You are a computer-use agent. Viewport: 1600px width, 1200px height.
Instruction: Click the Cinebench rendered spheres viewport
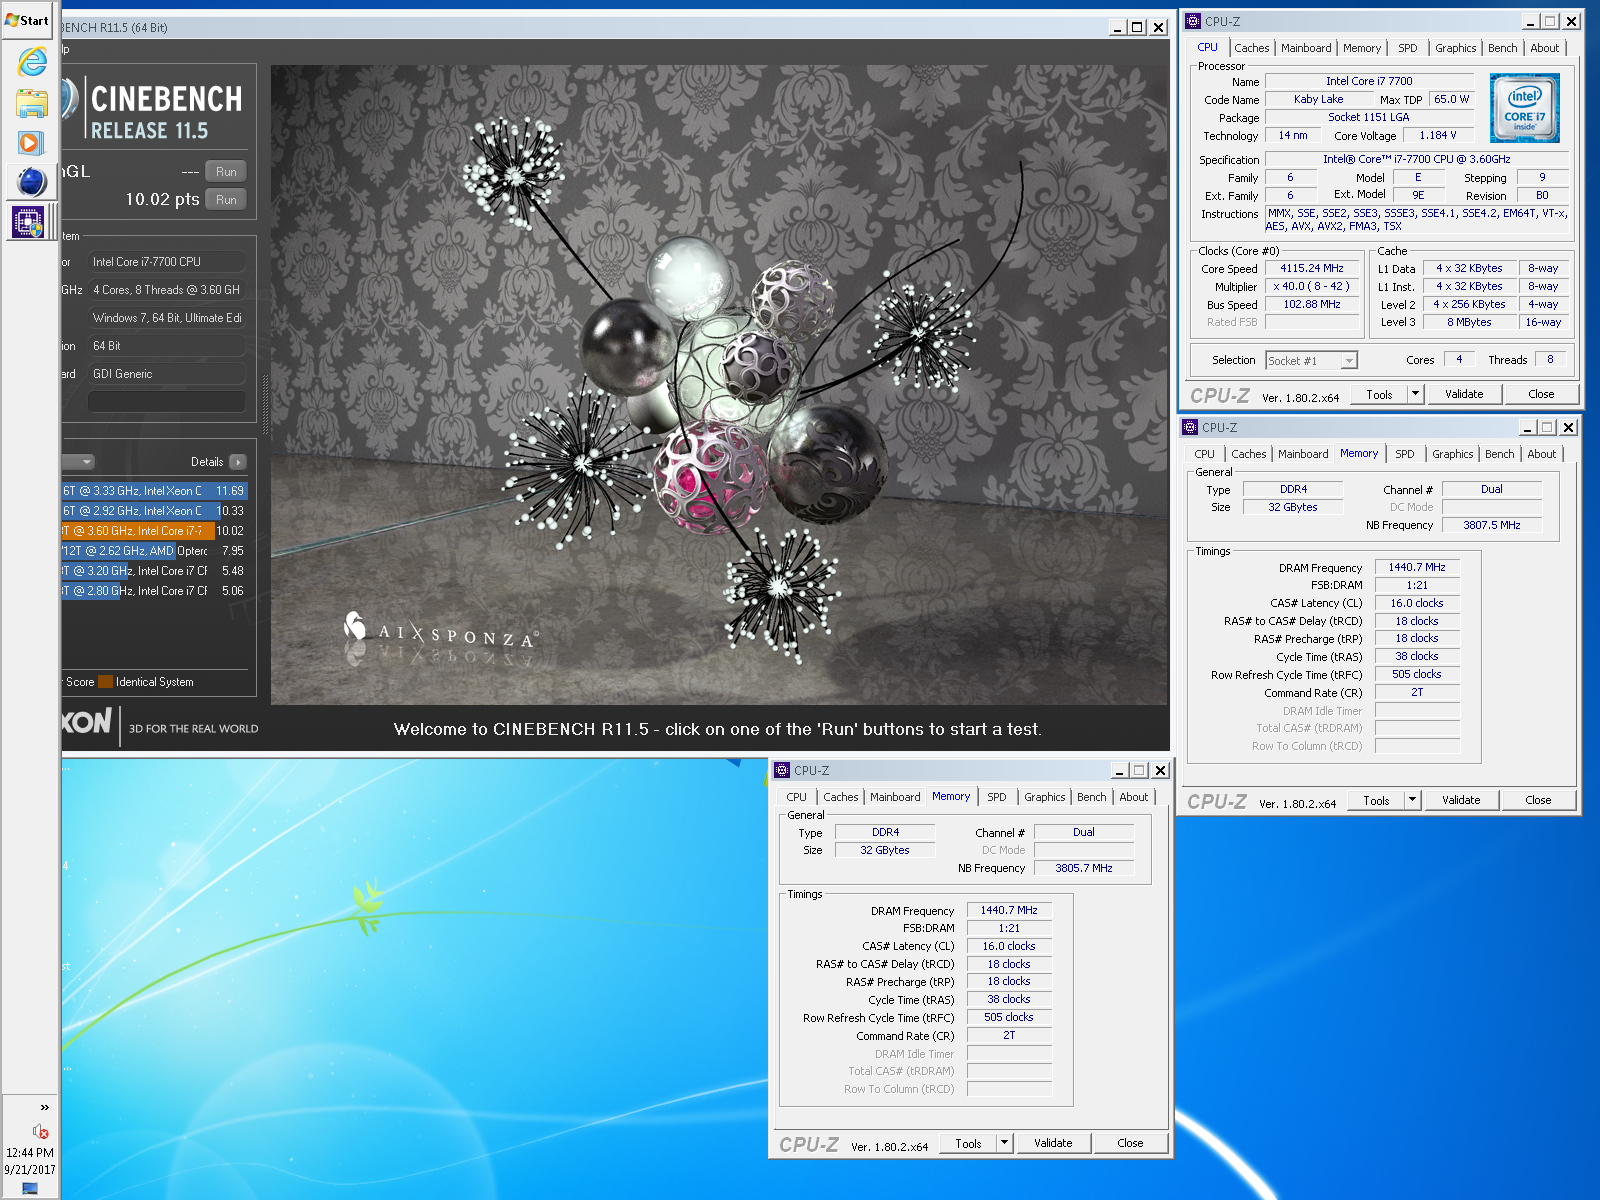tap(719, 385)
